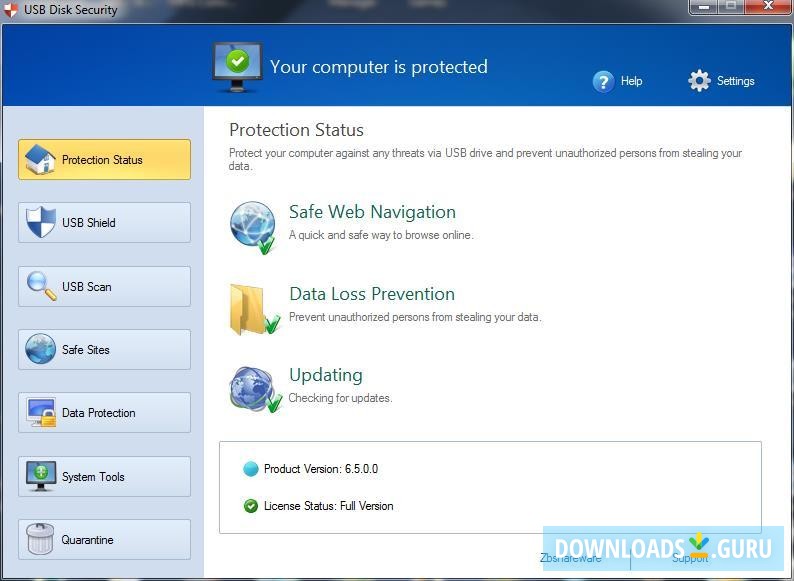794x581 pixels.
Task: Click the Updating heading link
Action: pyautogui.click(x=326, y=375)
